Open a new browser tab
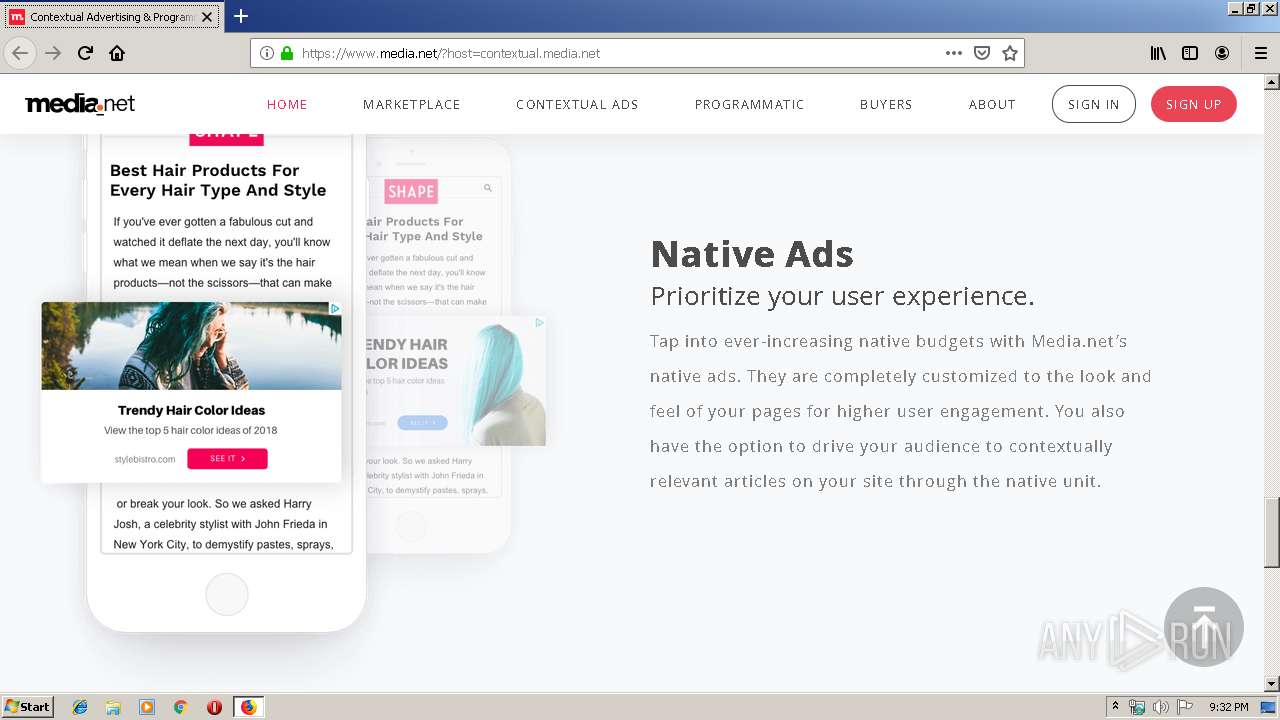Image resolution: width=1280 pixels, height=720 pixels. [241, 16]
